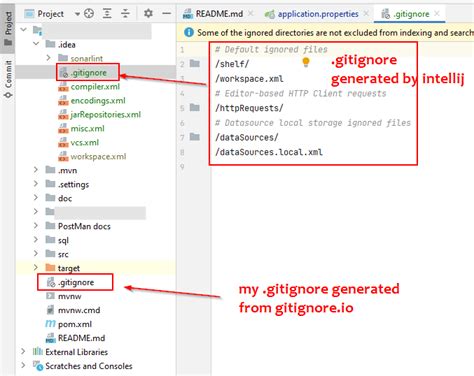Open jarRepositories.xml file

[106, 115]
